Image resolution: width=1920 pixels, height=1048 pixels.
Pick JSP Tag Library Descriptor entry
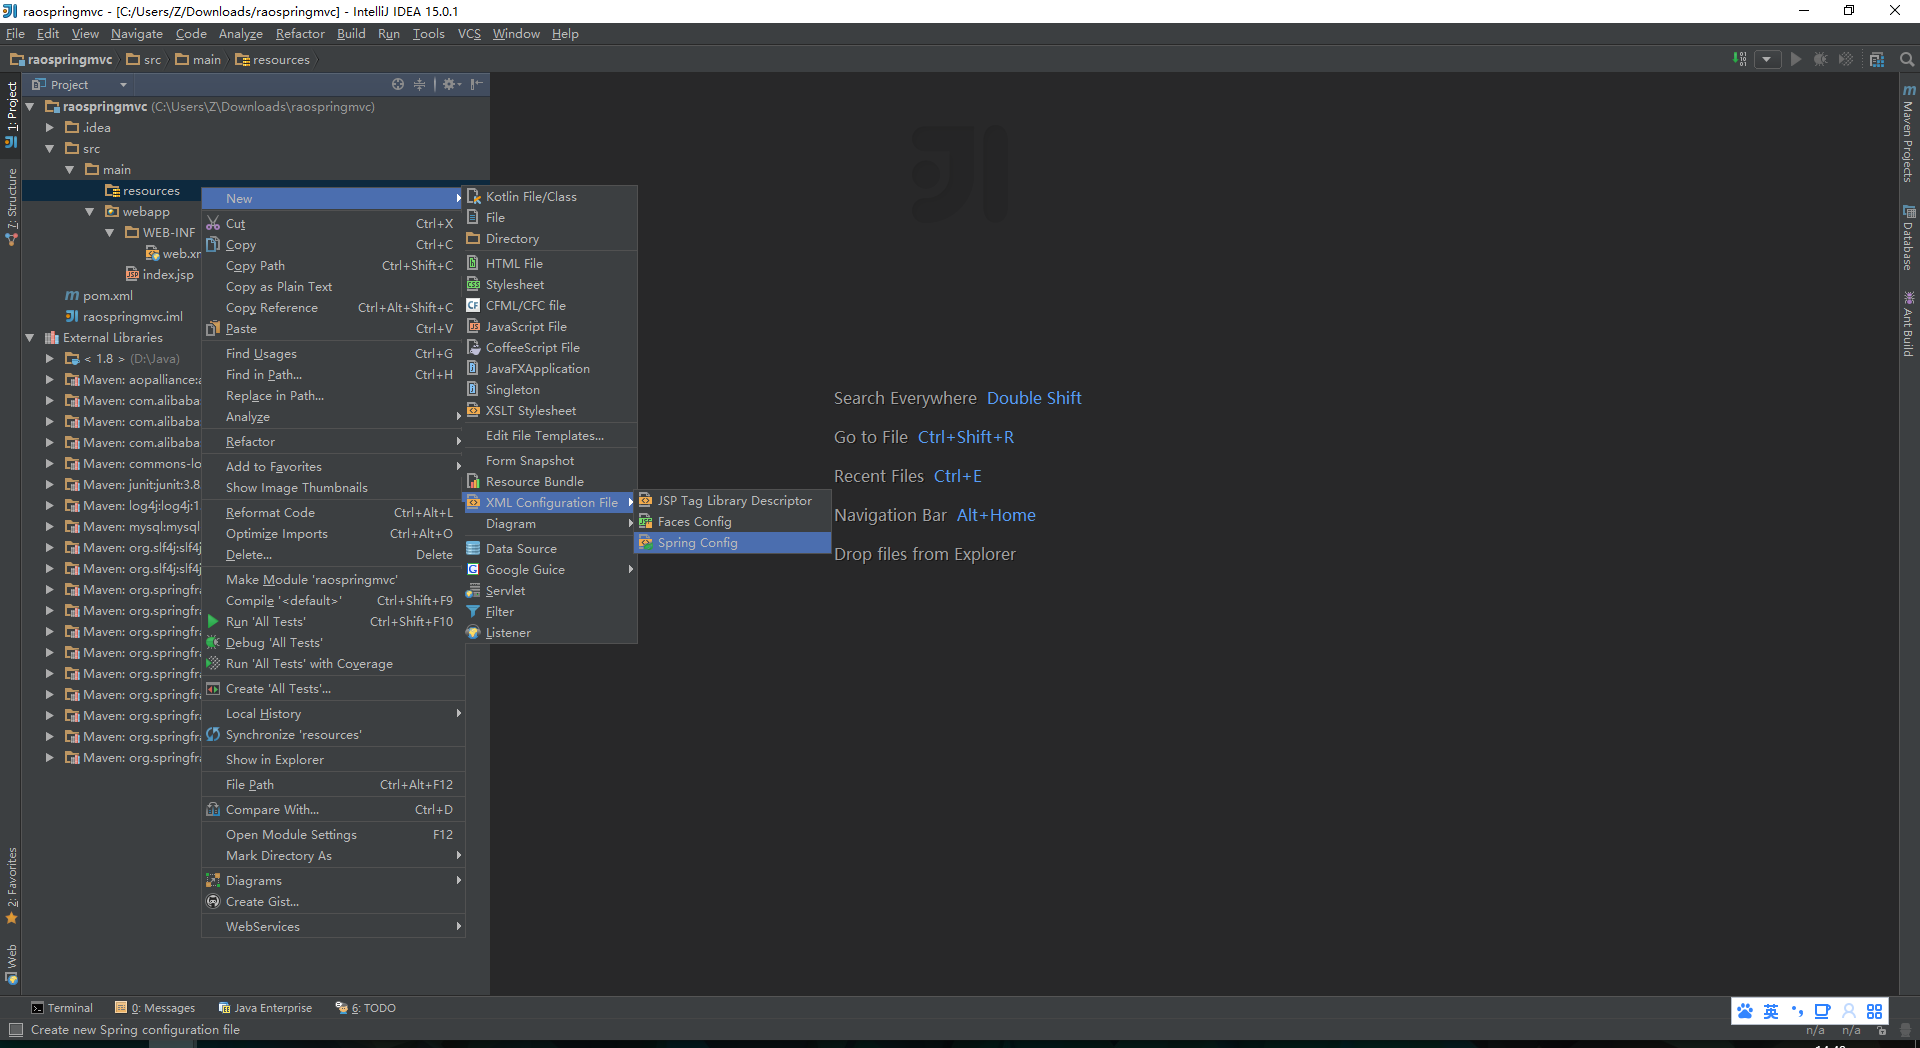[733, 501]
